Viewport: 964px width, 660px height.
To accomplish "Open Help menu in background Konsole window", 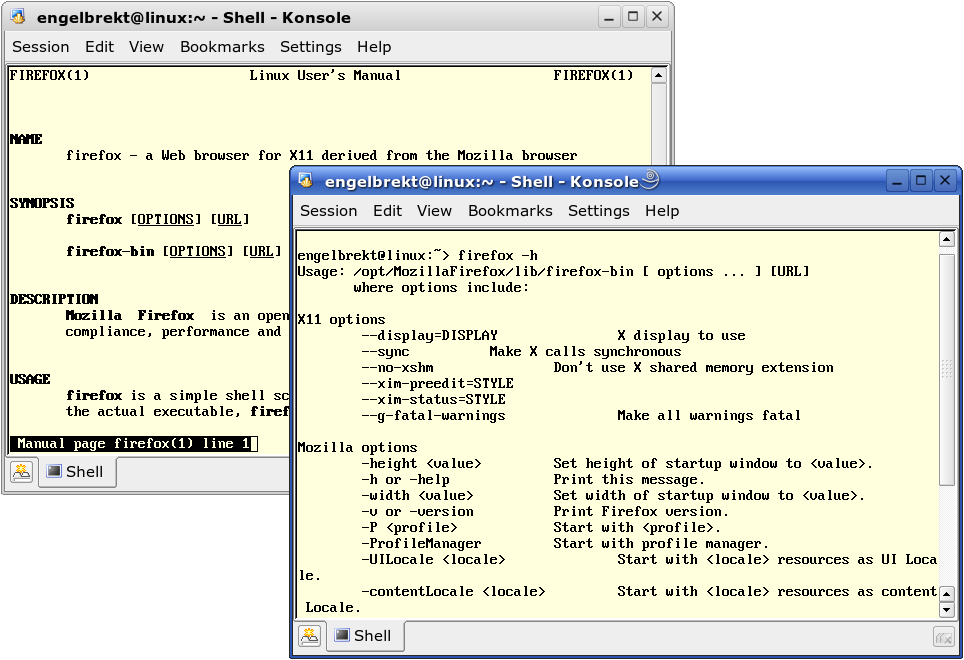I will (x=374, y=47).
